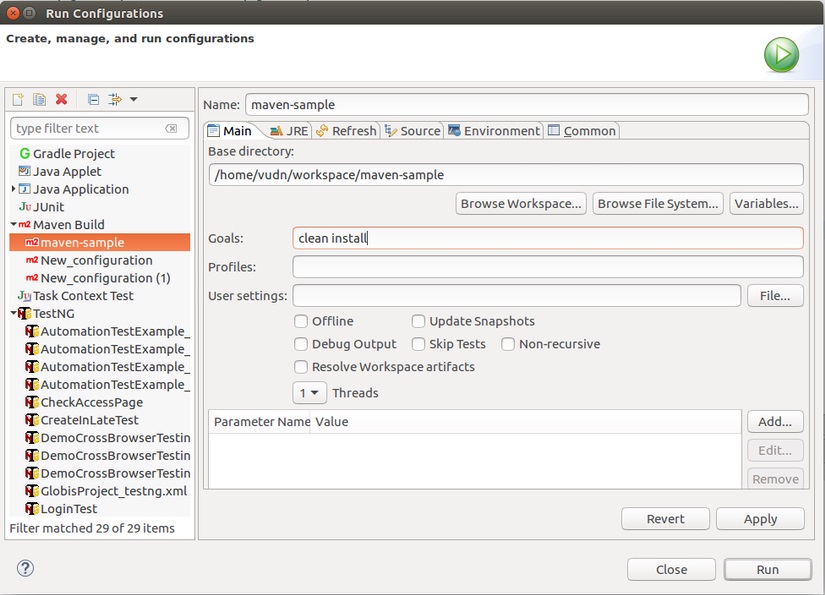This screenshot has width=825, height=595.
Task: Open help with the question mark icon
Action: click(x=26, y=568)
